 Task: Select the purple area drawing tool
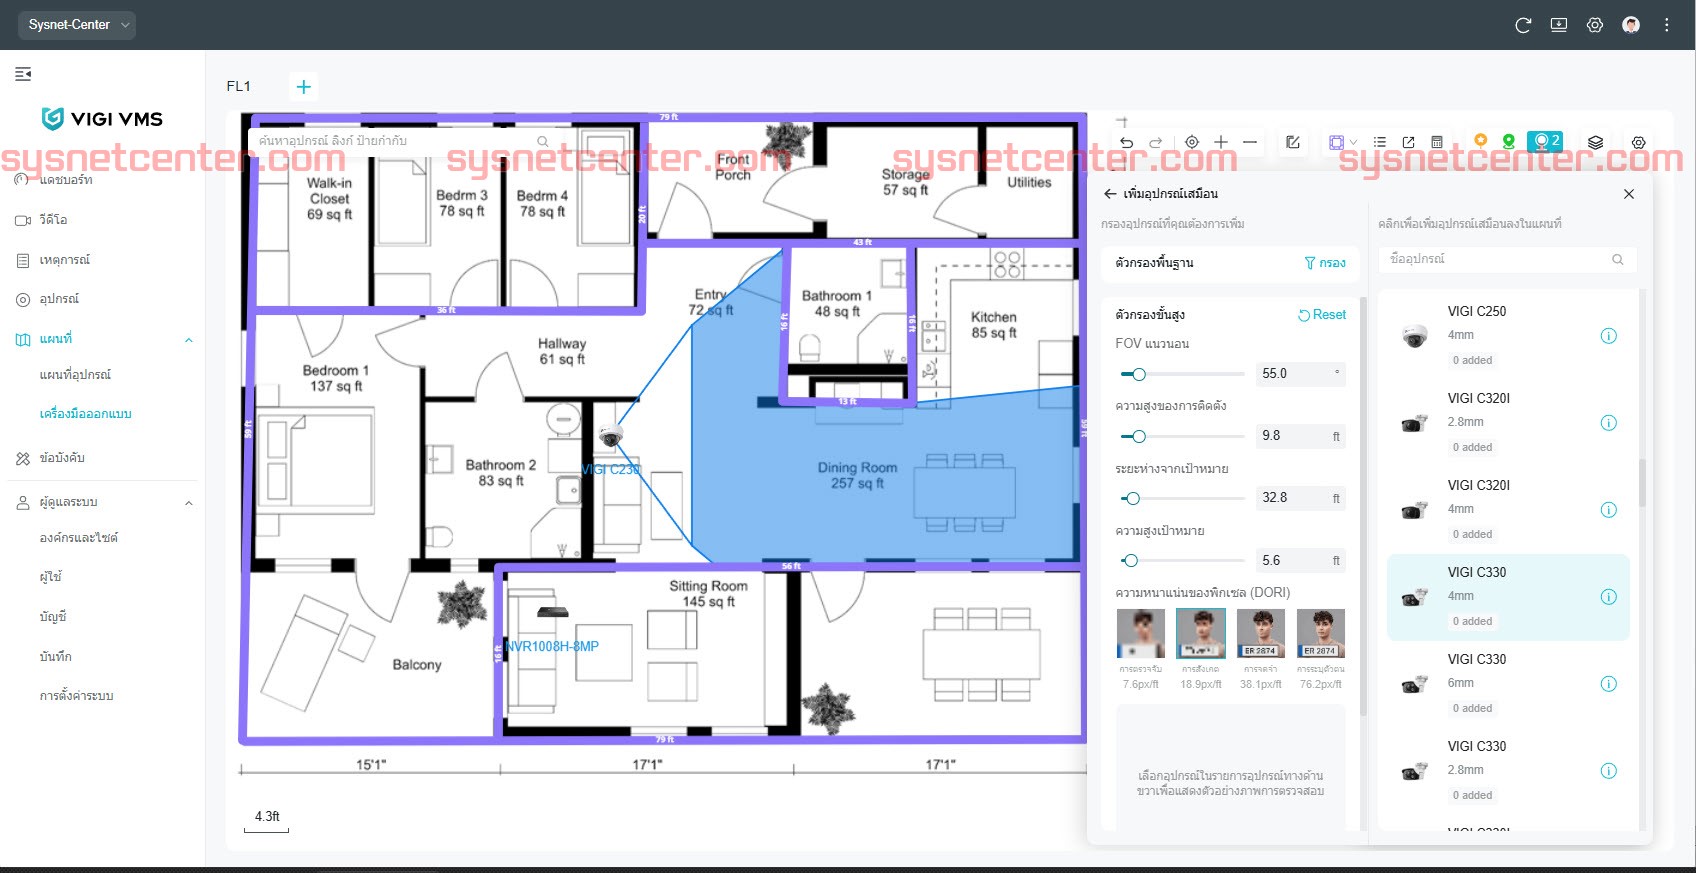[1336, 143]
